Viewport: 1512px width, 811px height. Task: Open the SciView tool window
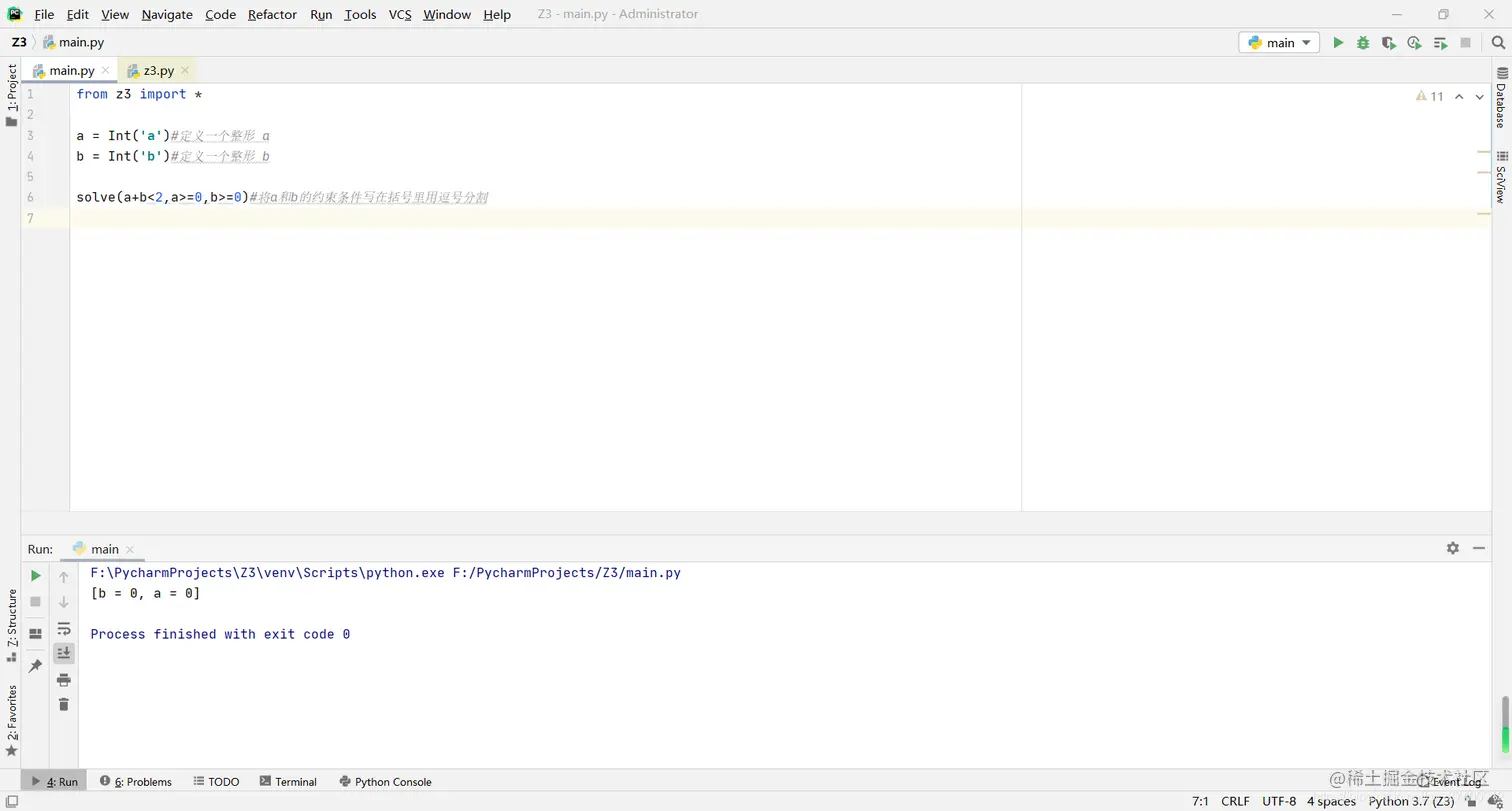(x=1501, y=177)
